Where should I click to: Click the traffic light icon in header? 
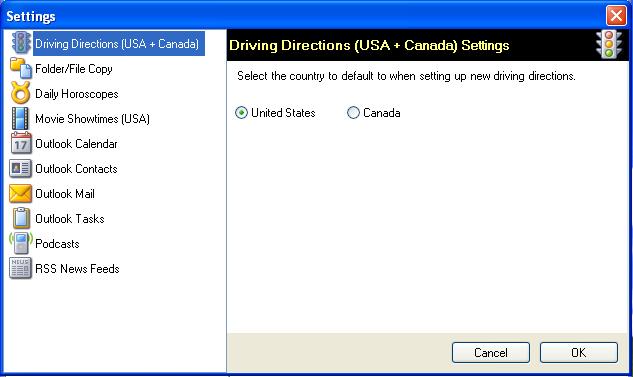tap(609, 44)
